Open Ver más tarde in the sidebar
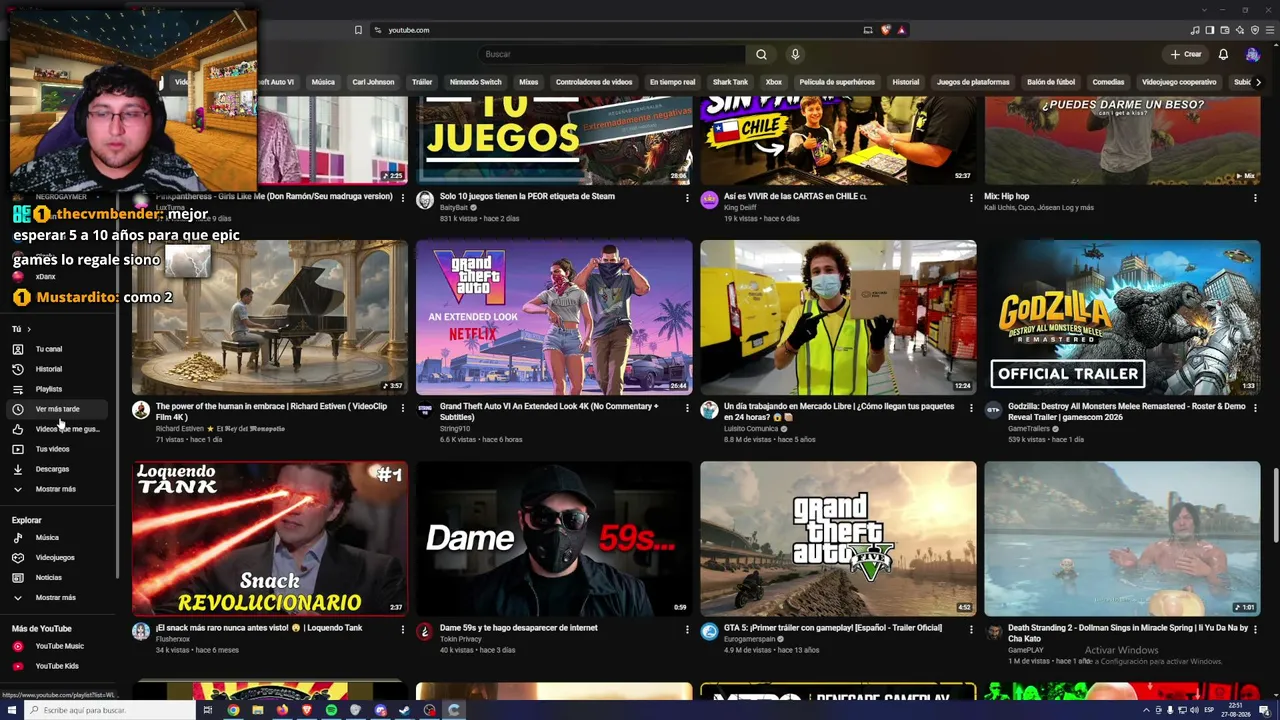Viewport: 1280px width, 720px height. click(55, 409)
